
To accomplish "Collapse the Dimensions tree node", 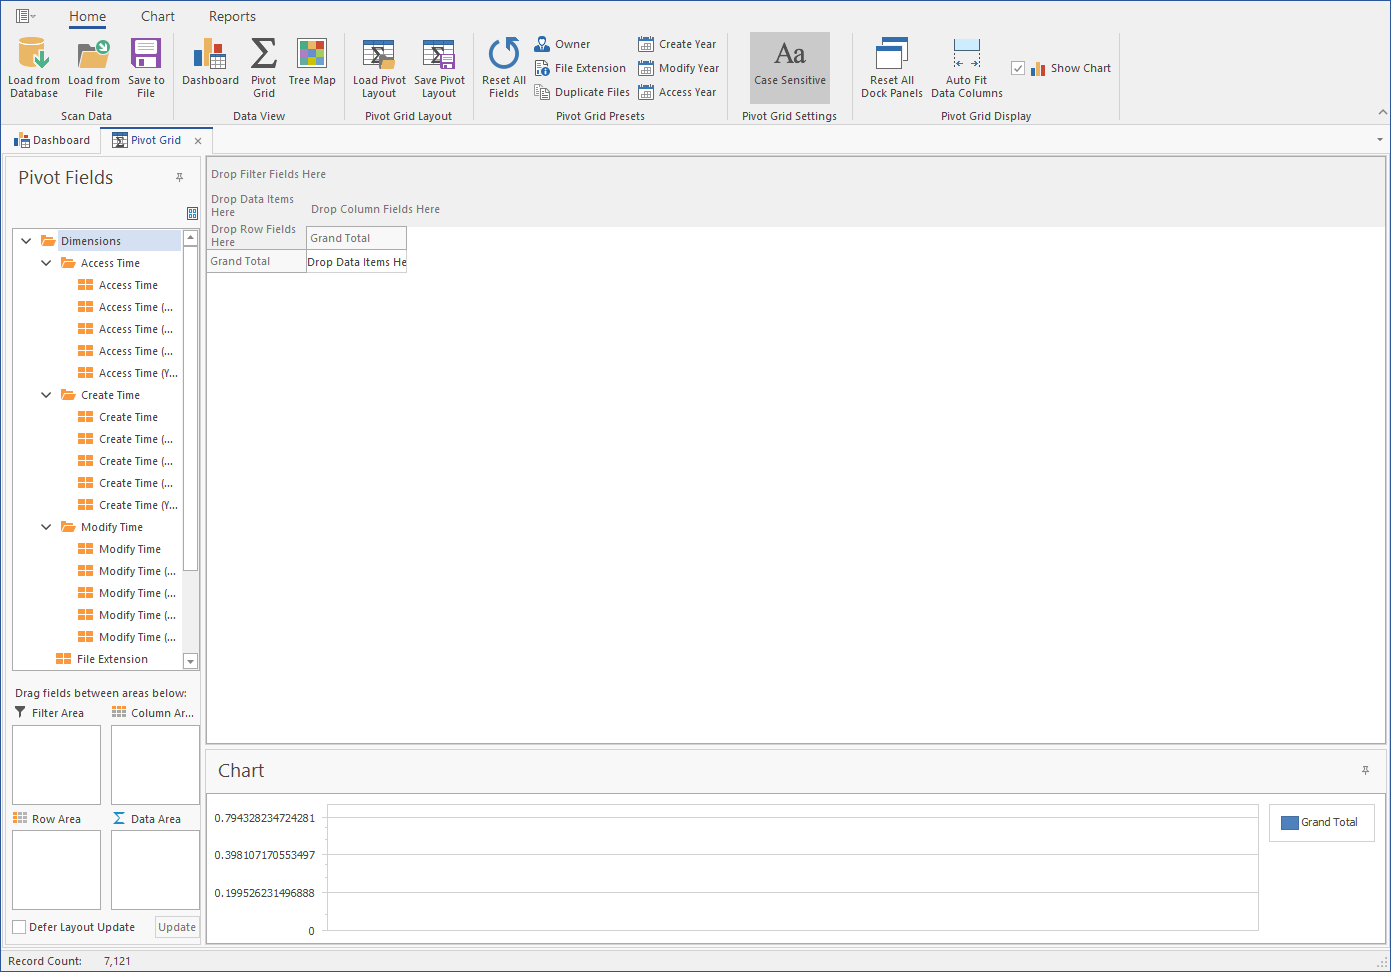I will tap(26, 241).
